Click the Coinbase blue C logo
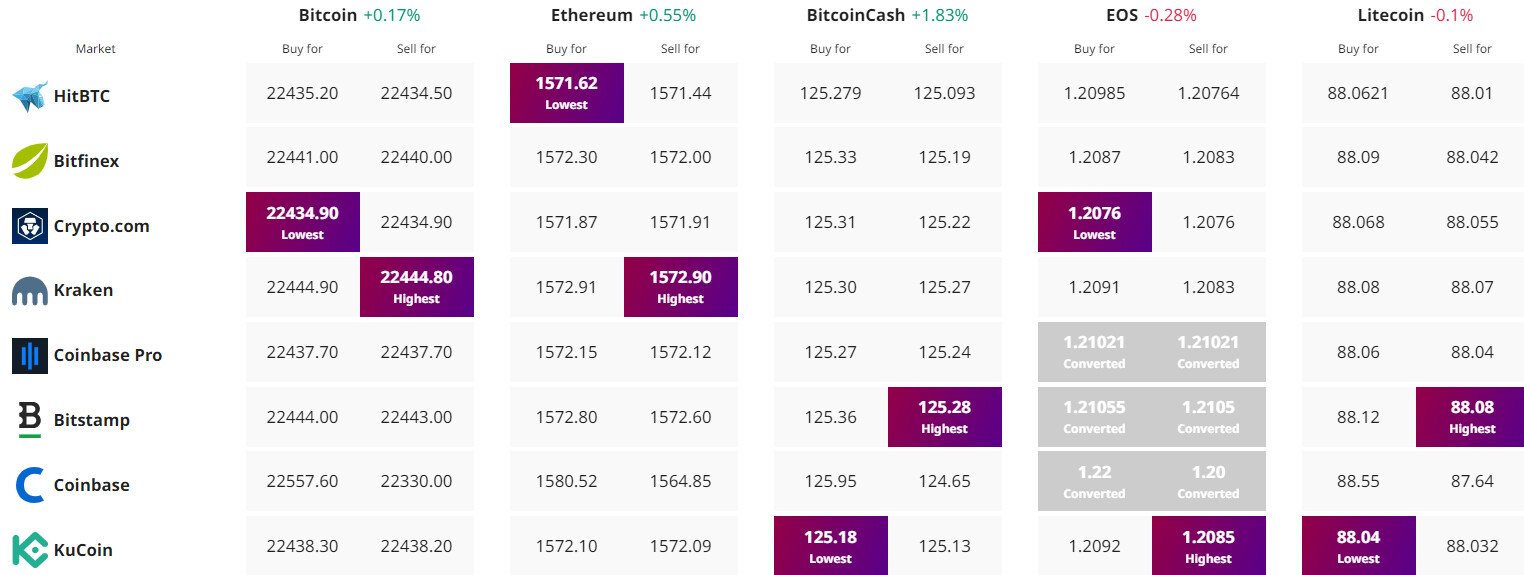 (x=30, y=485)
